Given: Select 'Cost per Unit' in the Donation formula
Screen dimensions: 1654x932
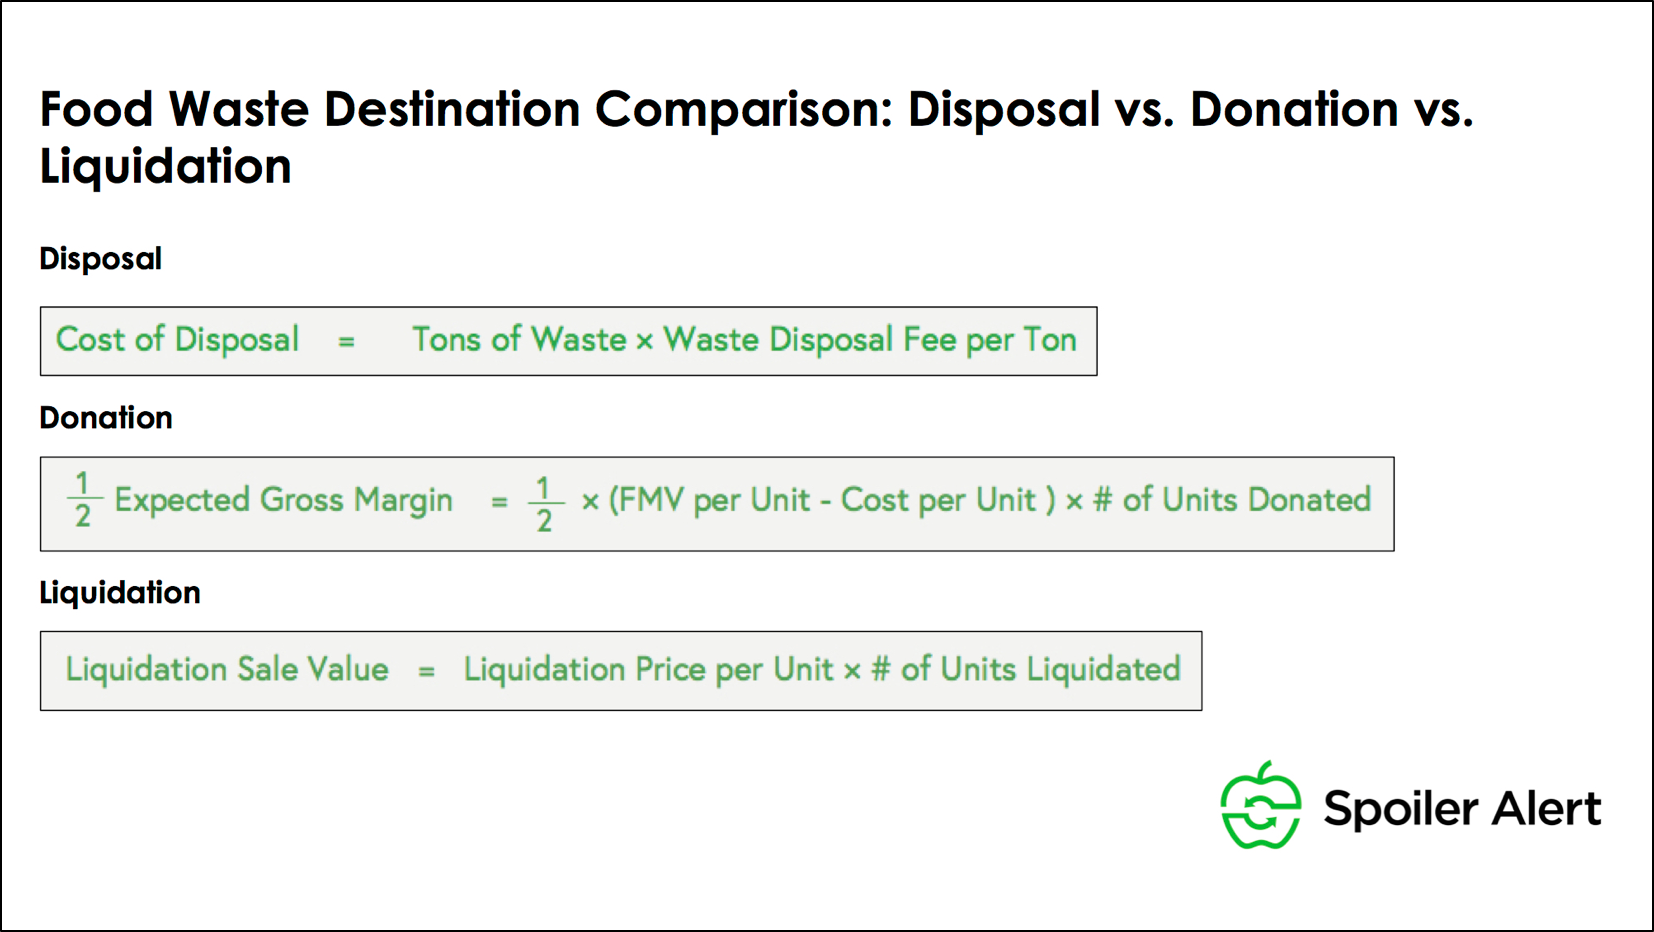Looking at the screenshot, I should (937, 500).
